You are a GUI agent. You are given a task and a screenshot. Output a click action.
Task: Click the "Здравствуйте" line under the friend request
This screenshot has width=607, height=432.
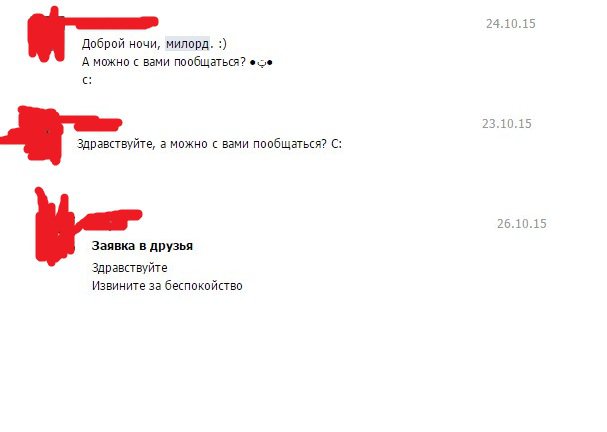pos(130,268)
